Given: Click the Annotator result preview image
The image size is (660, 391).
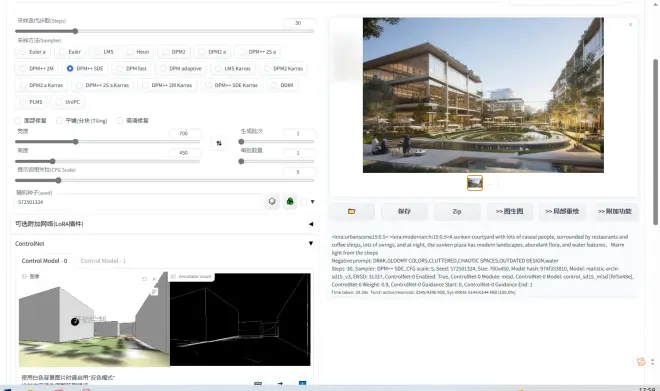Looking at the screenshot, I should pyautogui.click(x=240, y=319).
